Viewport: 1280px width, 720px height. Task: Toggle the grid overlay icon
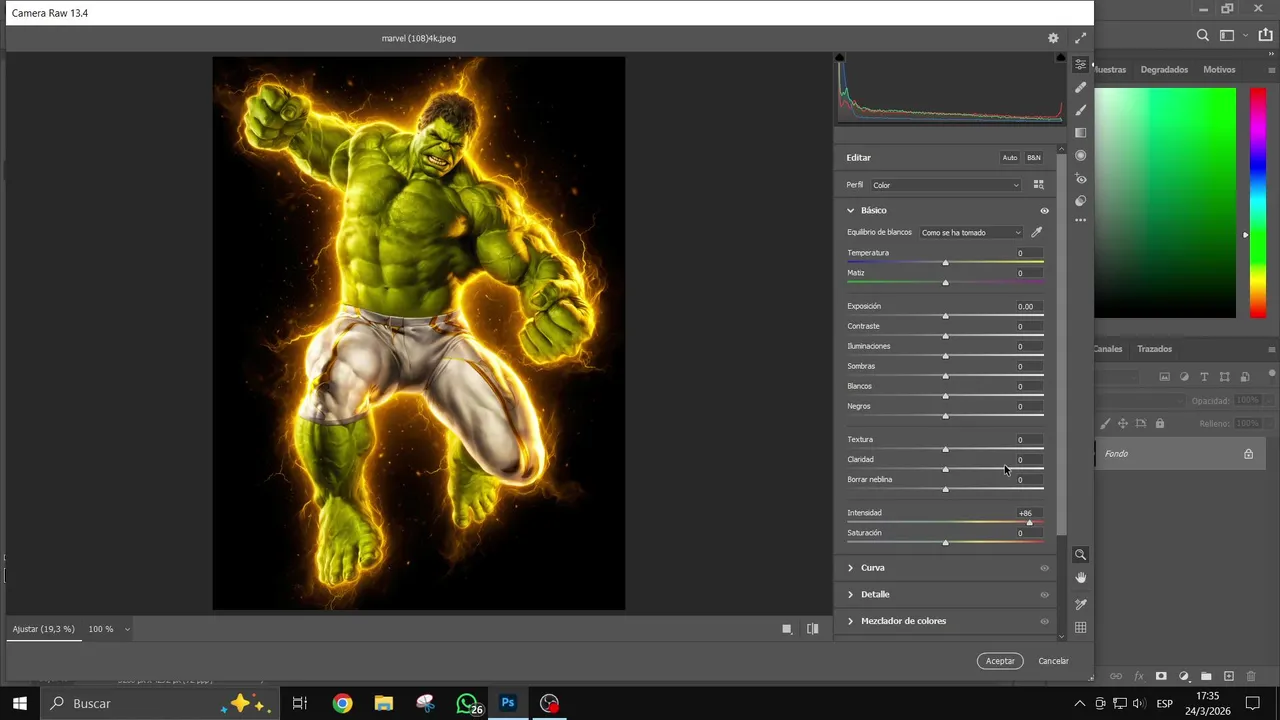point(1080,628)
